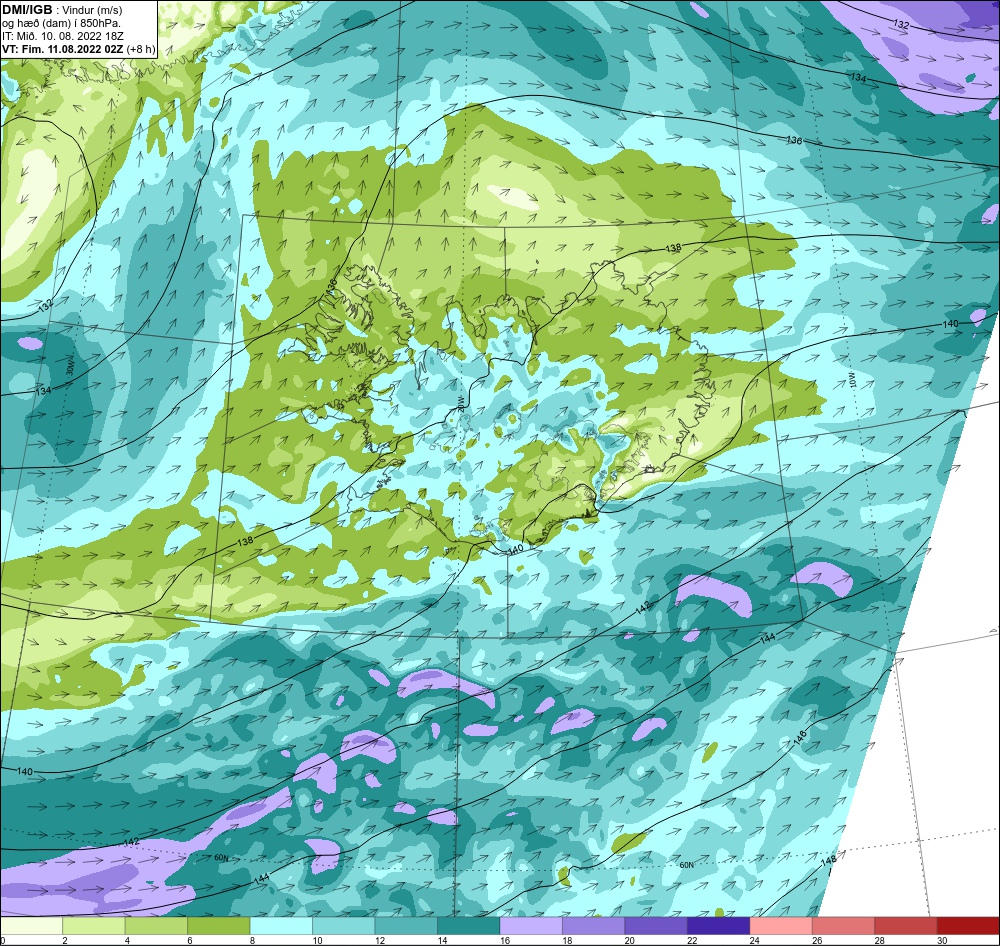
Task: Click the 12–14 m/s teal legend swatch
Action: pos(406,926)
